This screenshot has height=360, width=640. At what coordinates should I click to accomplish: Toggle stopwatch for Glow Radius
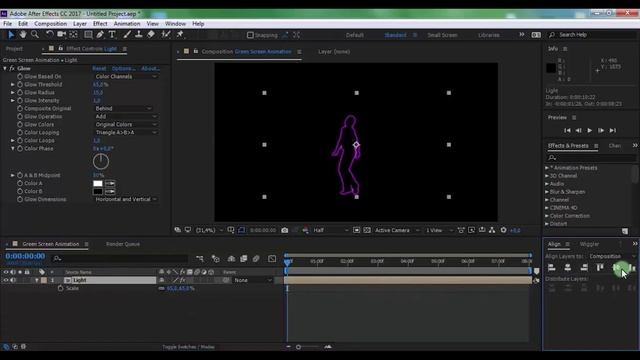(20, 93)
